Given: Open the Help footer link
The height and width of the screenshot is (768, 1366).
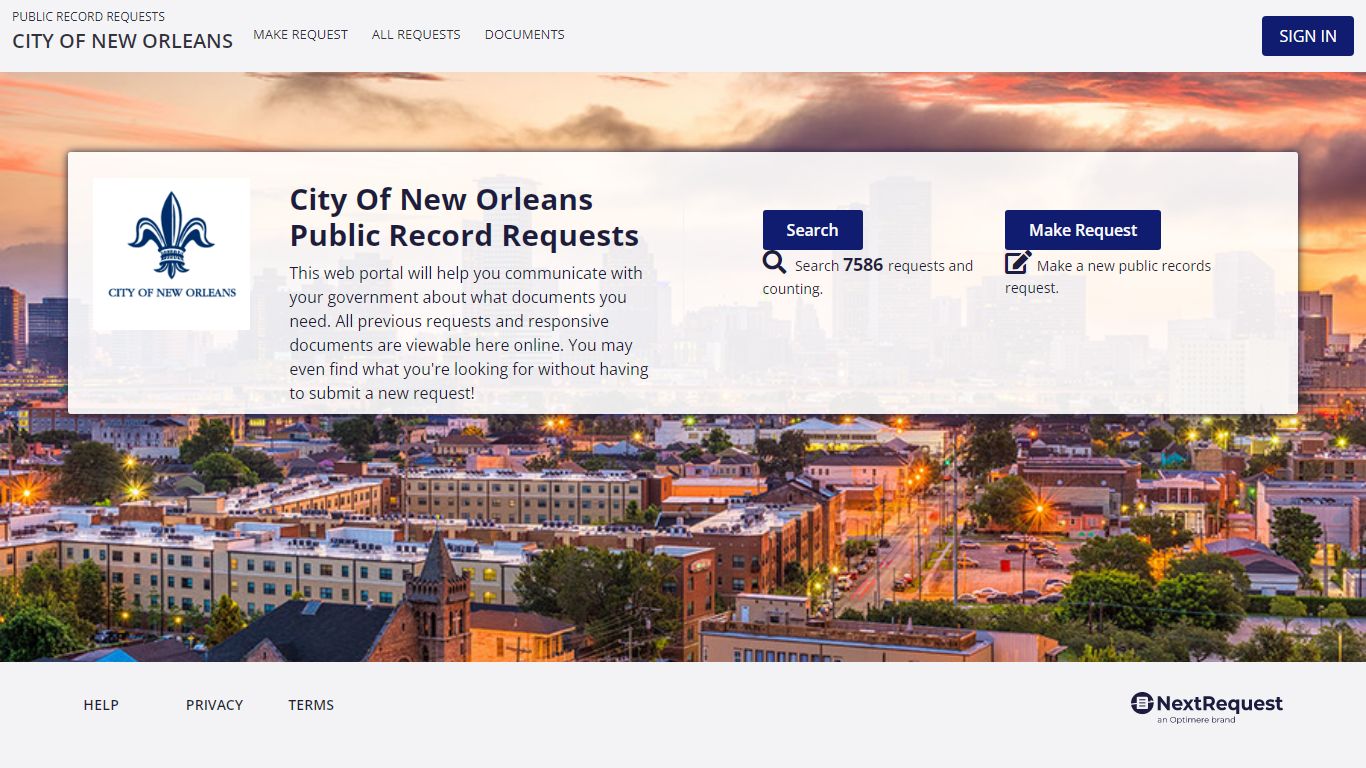Looking at the screenshot, I should click(x=101, y=705).
